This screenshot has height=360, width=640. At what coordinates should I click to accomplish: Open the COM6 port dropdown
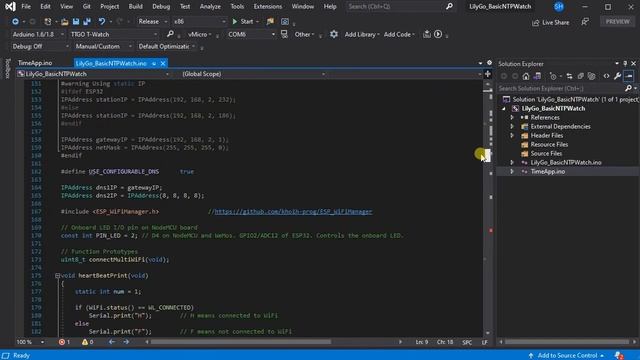pos(251,34)
